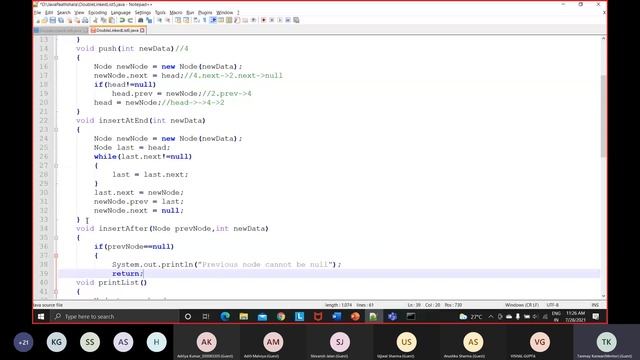Select participant SJ video tile
The height and width of the screenshot is (360, 640).
point(340,342)
